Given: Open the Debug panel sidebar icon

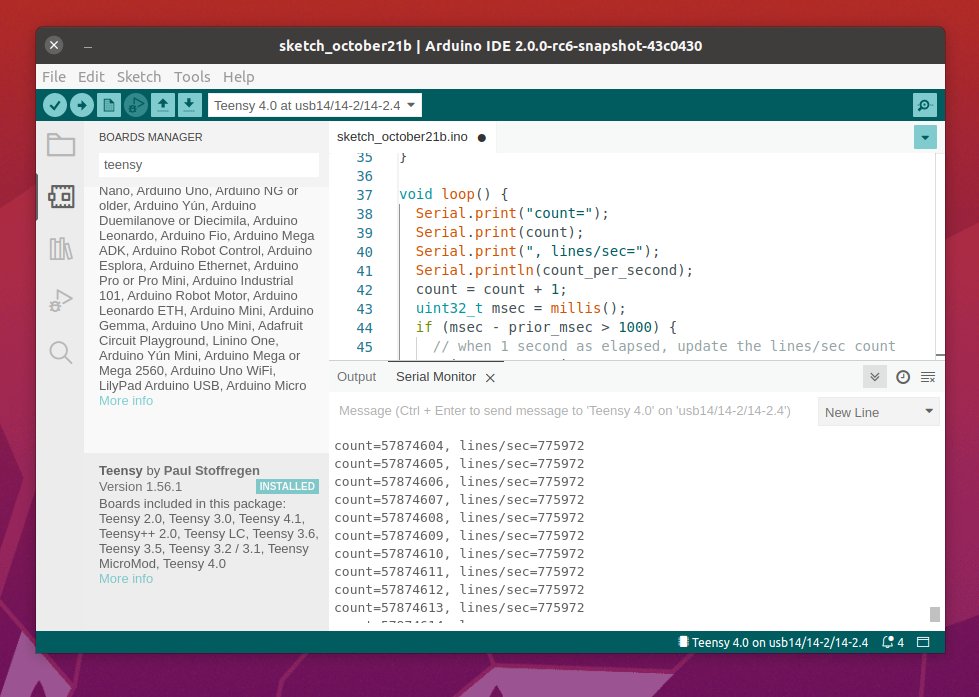Looking at the screenshot, I should pos(61,300).
